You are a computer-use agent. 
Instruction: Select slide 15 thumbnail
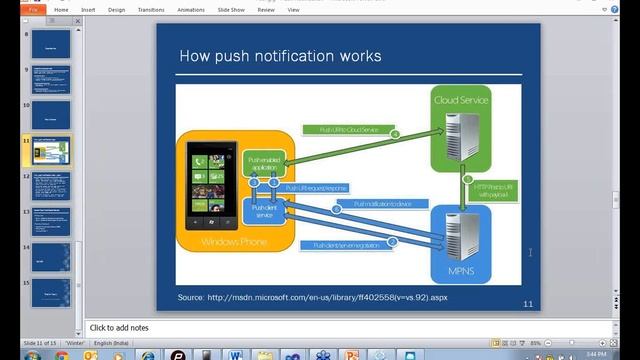pyautogui.click(x=51, y=293)
